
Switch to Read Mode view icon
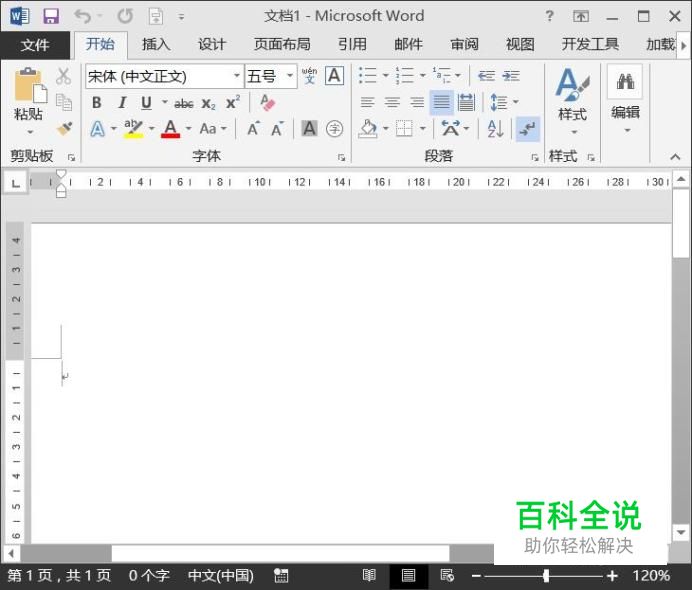point(369,575)
